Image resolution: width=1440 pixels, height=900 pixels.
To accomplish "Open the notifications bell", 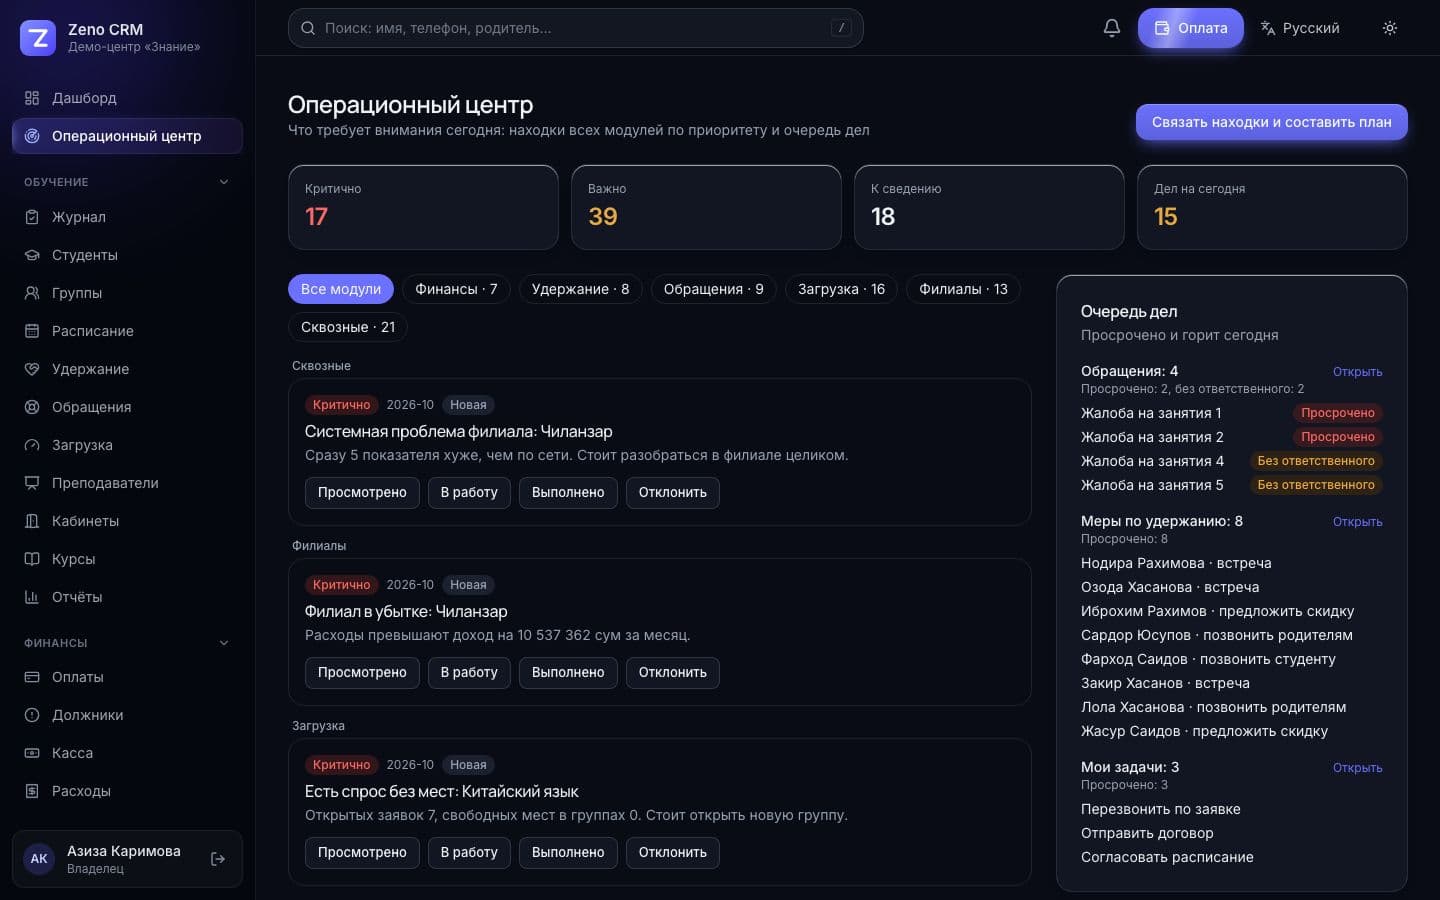I will point(1111,28).
